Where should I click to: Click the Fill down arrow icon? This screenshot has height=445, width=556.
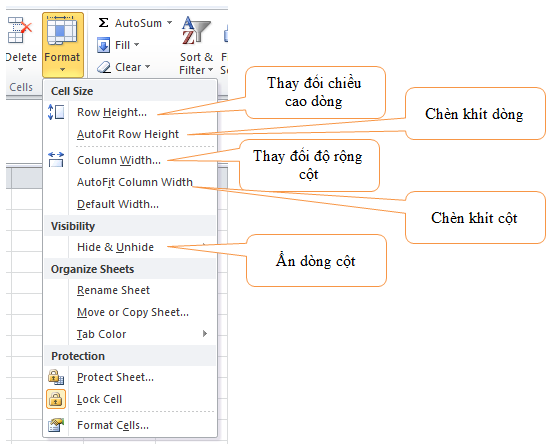(x=103, y=45)
